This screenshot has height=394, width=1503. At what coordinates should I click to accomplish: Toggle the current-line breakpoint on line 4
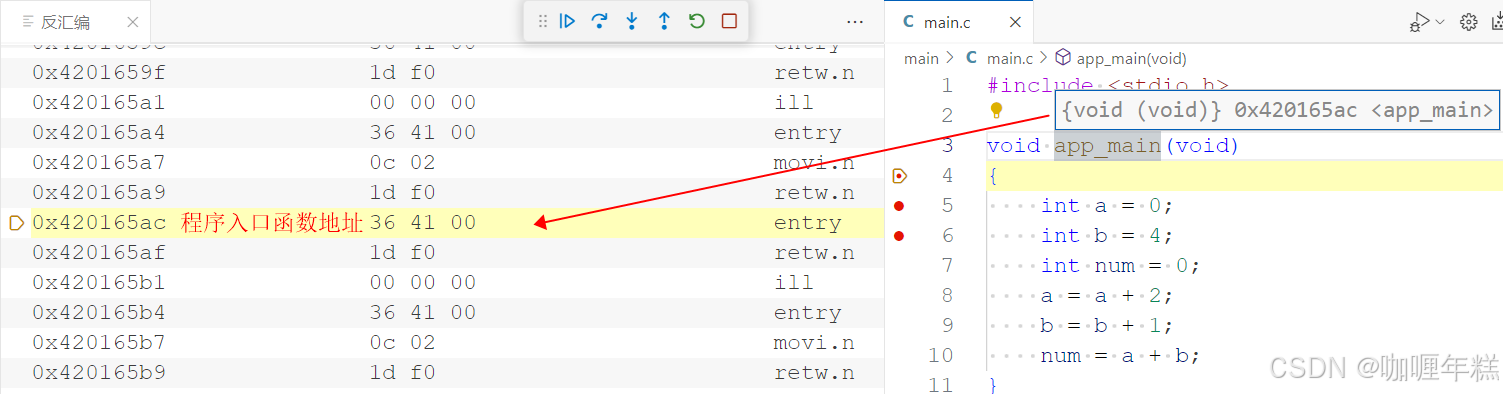899,176
